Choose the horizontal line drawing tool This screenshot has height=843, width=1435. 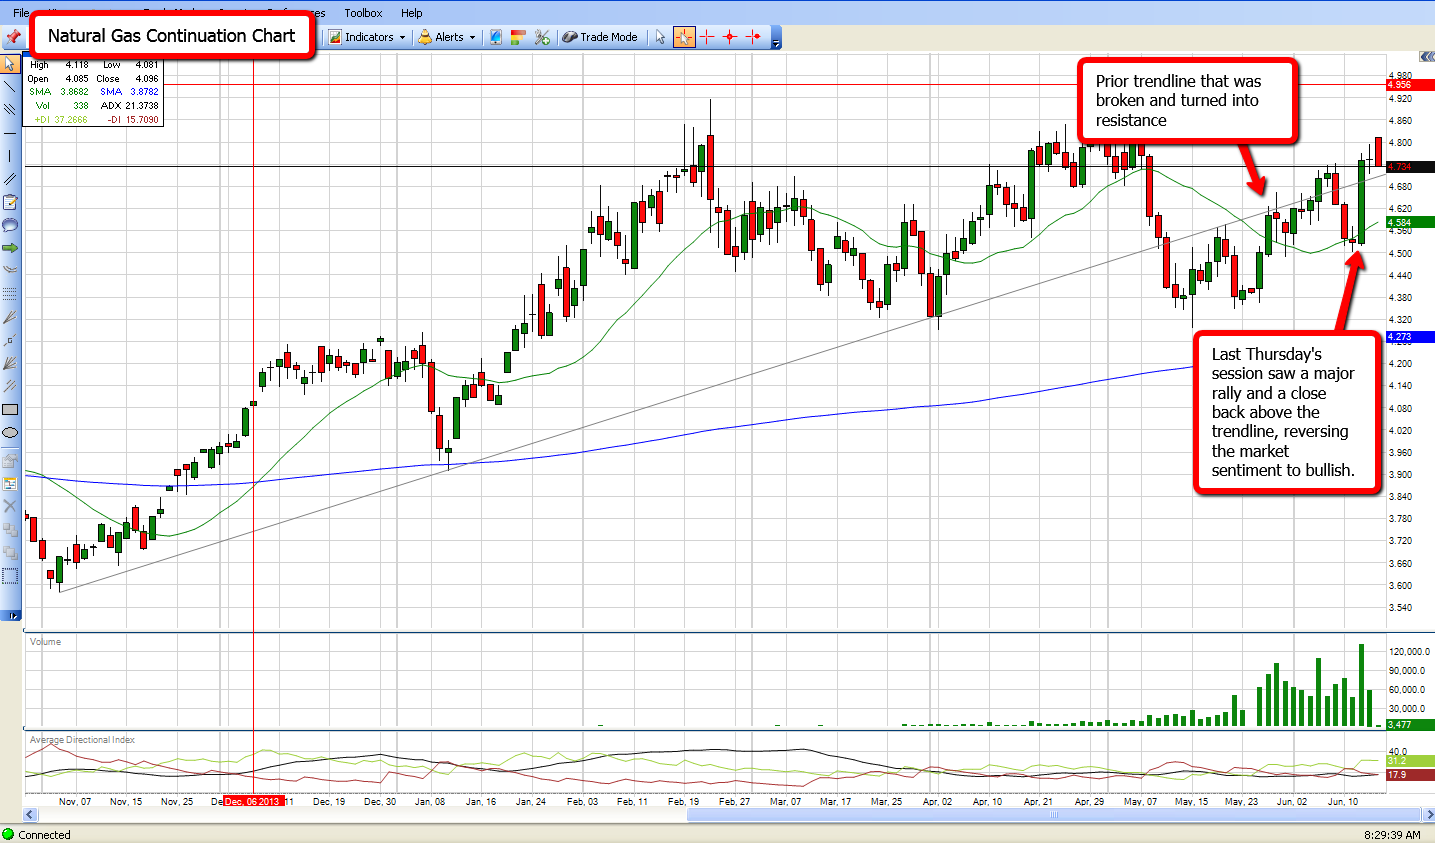[x=10, y=132]
